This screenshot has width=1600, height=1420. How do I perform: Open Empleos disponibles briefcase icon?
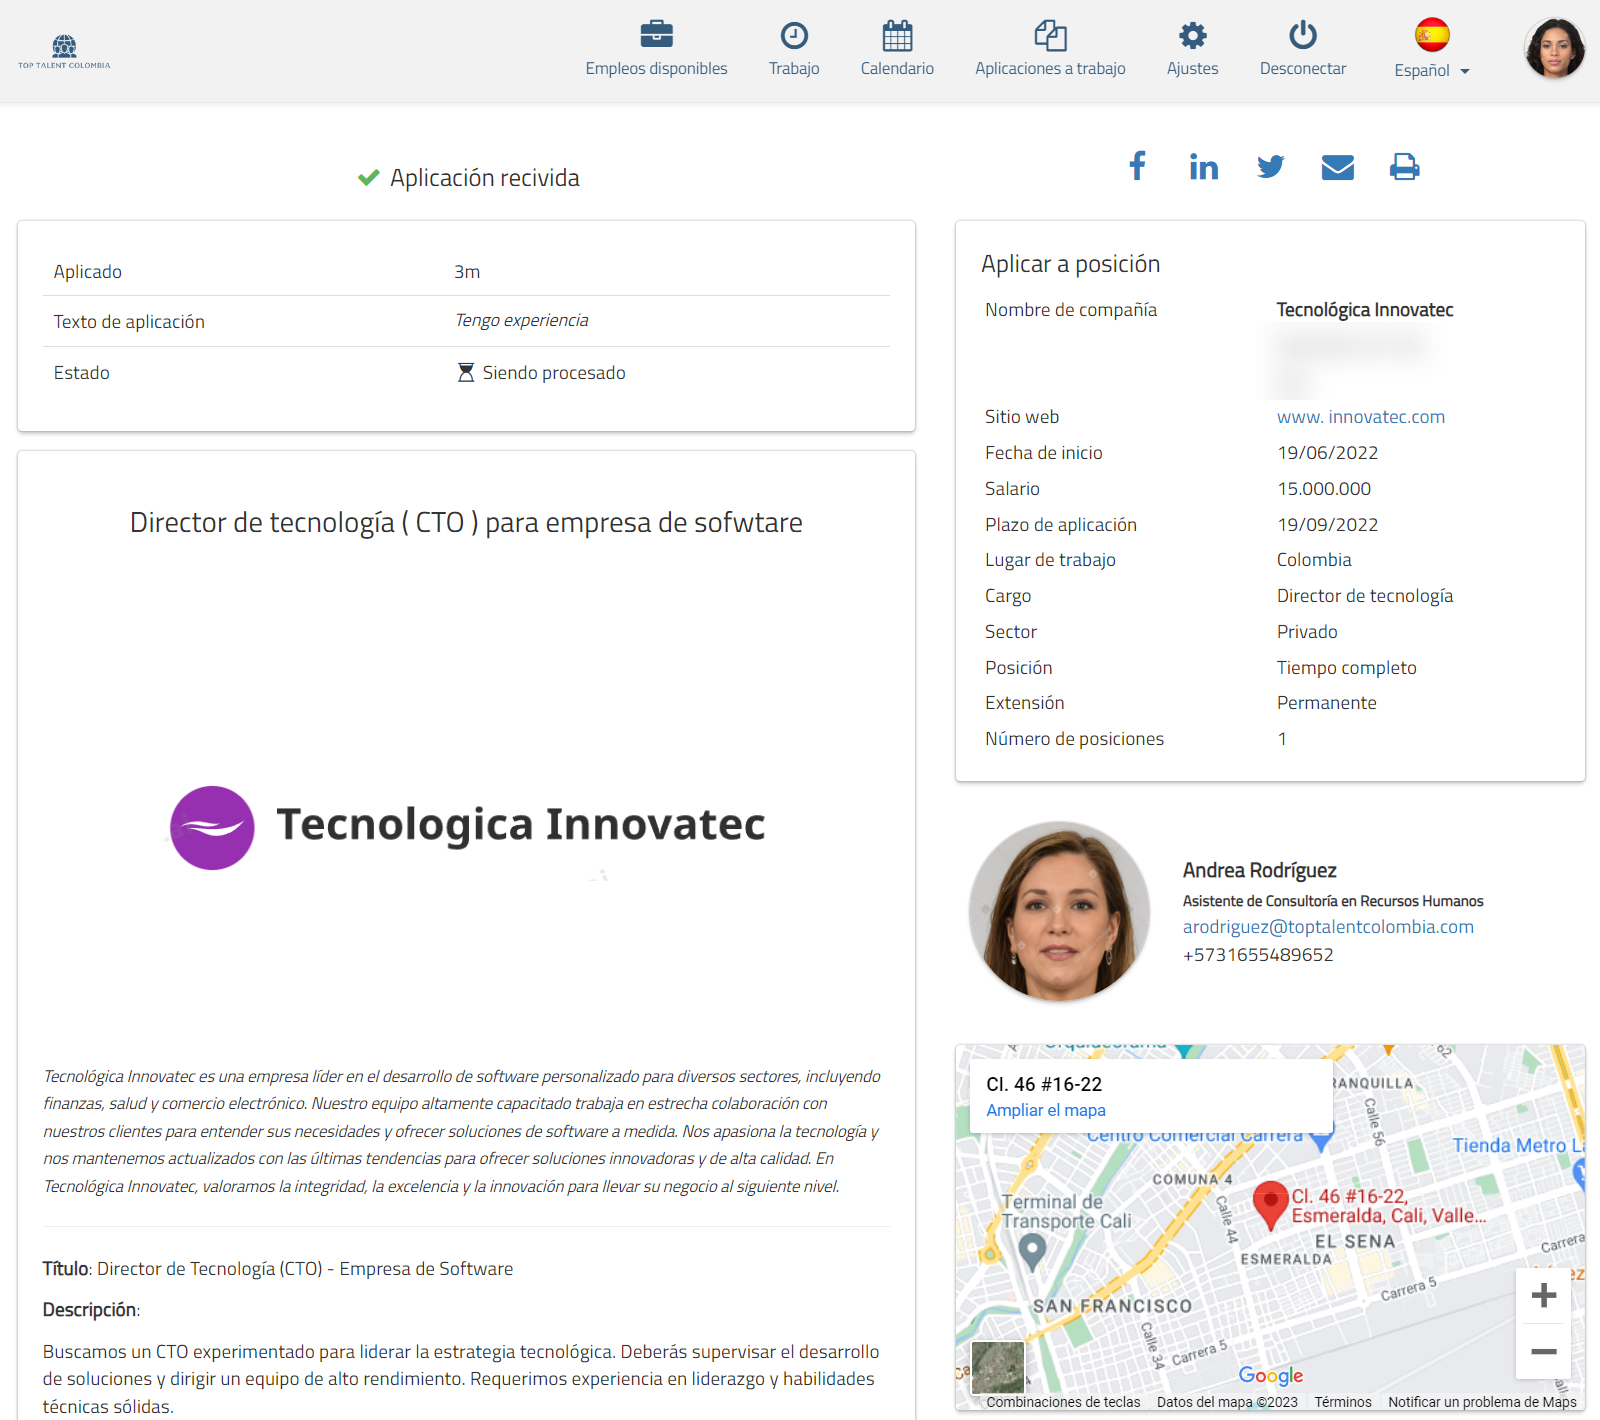(x=656, y=35)
